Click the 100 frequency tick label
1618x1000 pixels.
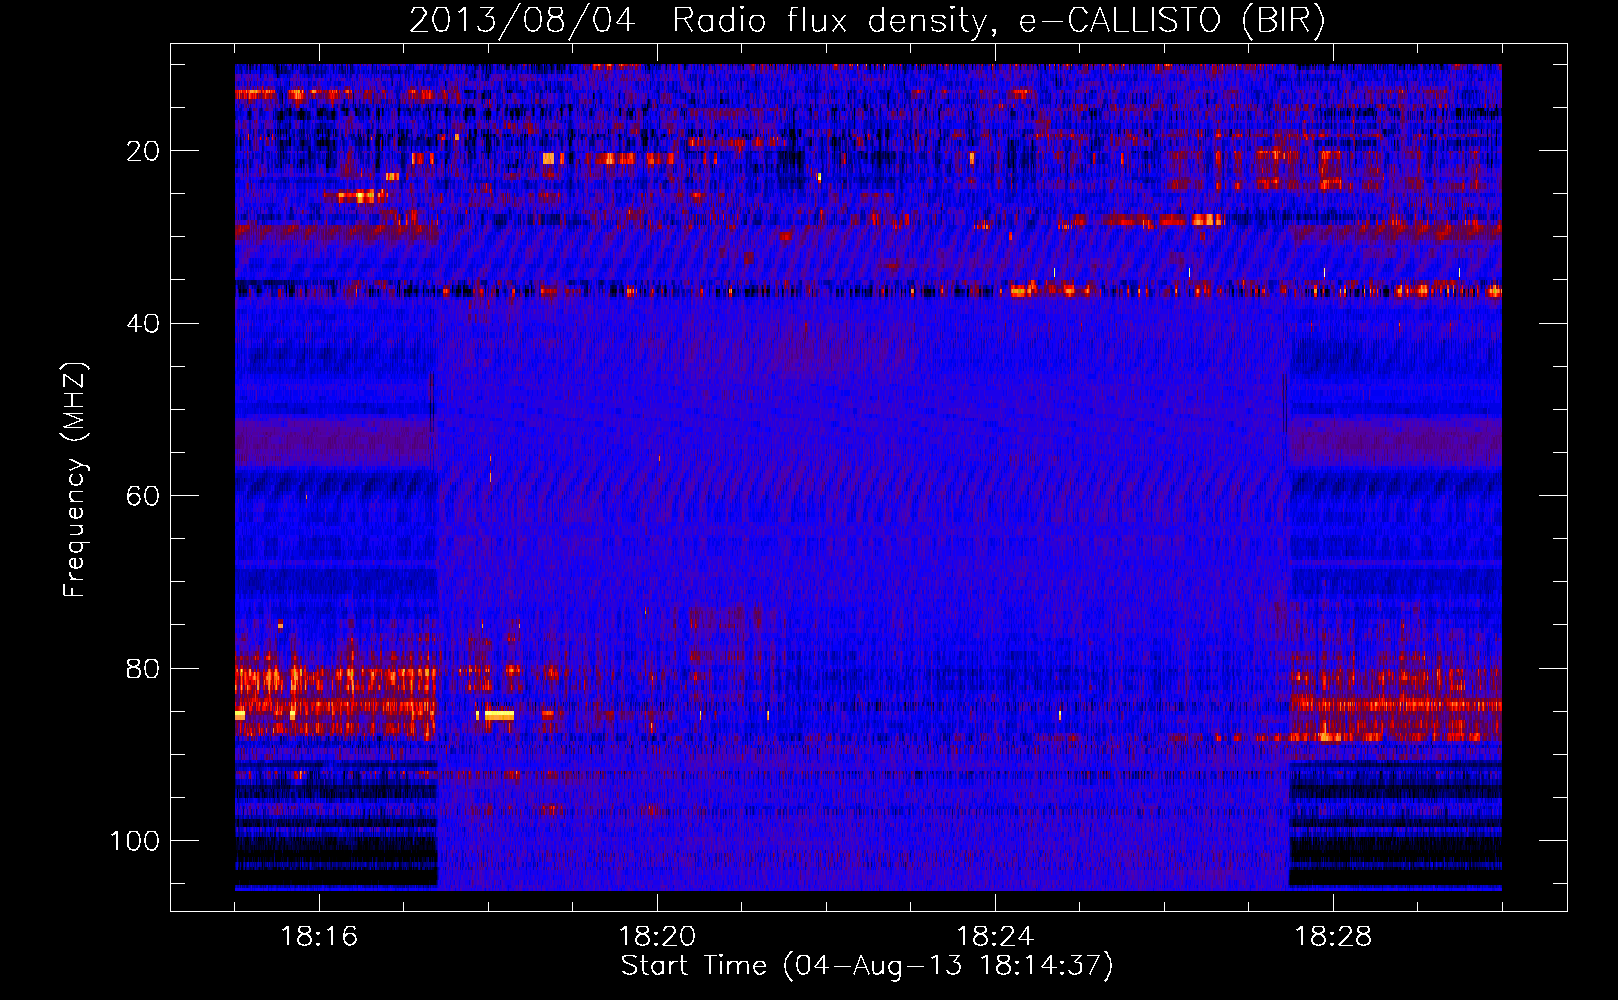pos(135,841)
